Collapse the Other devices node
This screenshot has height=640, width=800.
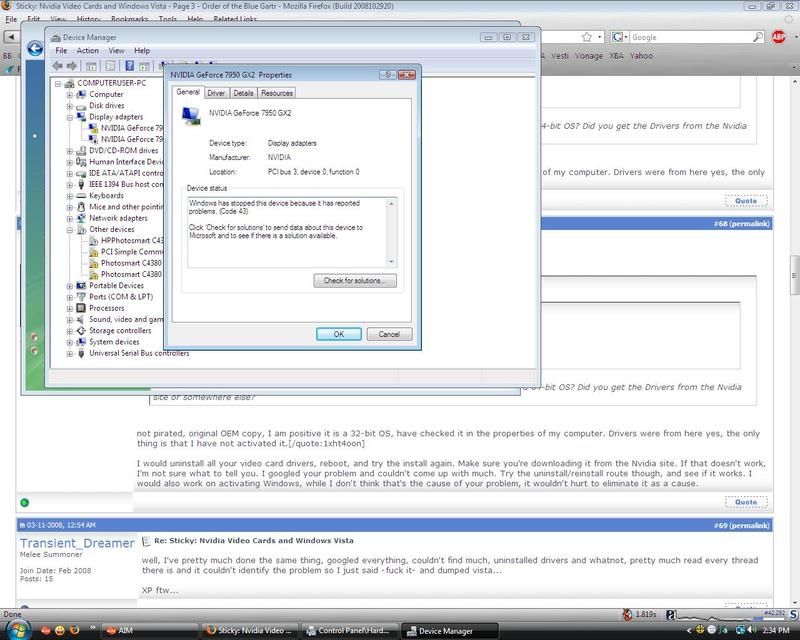69,230
